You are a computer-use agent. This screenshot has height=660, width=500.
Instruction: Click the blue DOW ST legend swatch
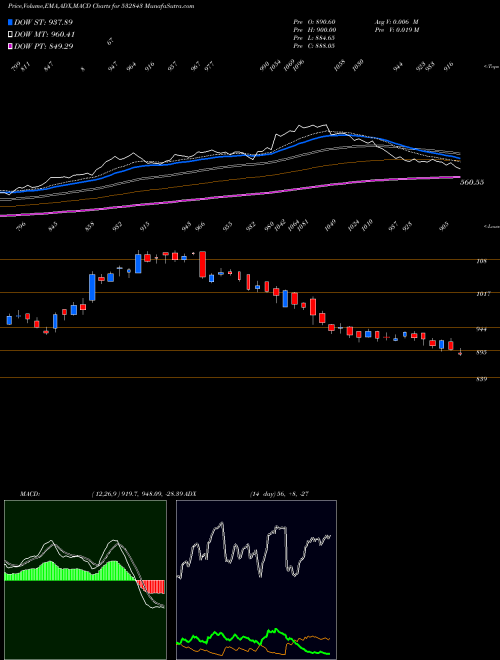click(x=11, y=22)
